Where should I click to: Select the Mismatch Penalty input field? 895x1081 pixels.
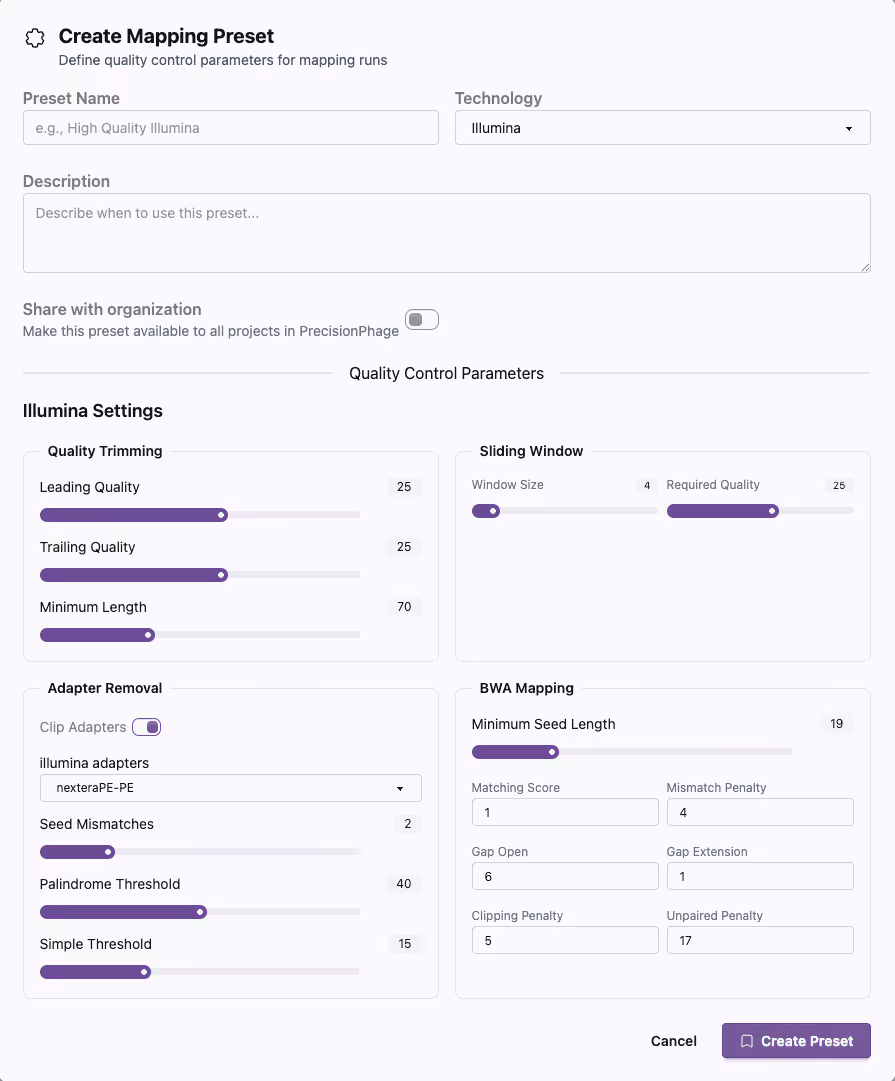click(x=760, y=812)
